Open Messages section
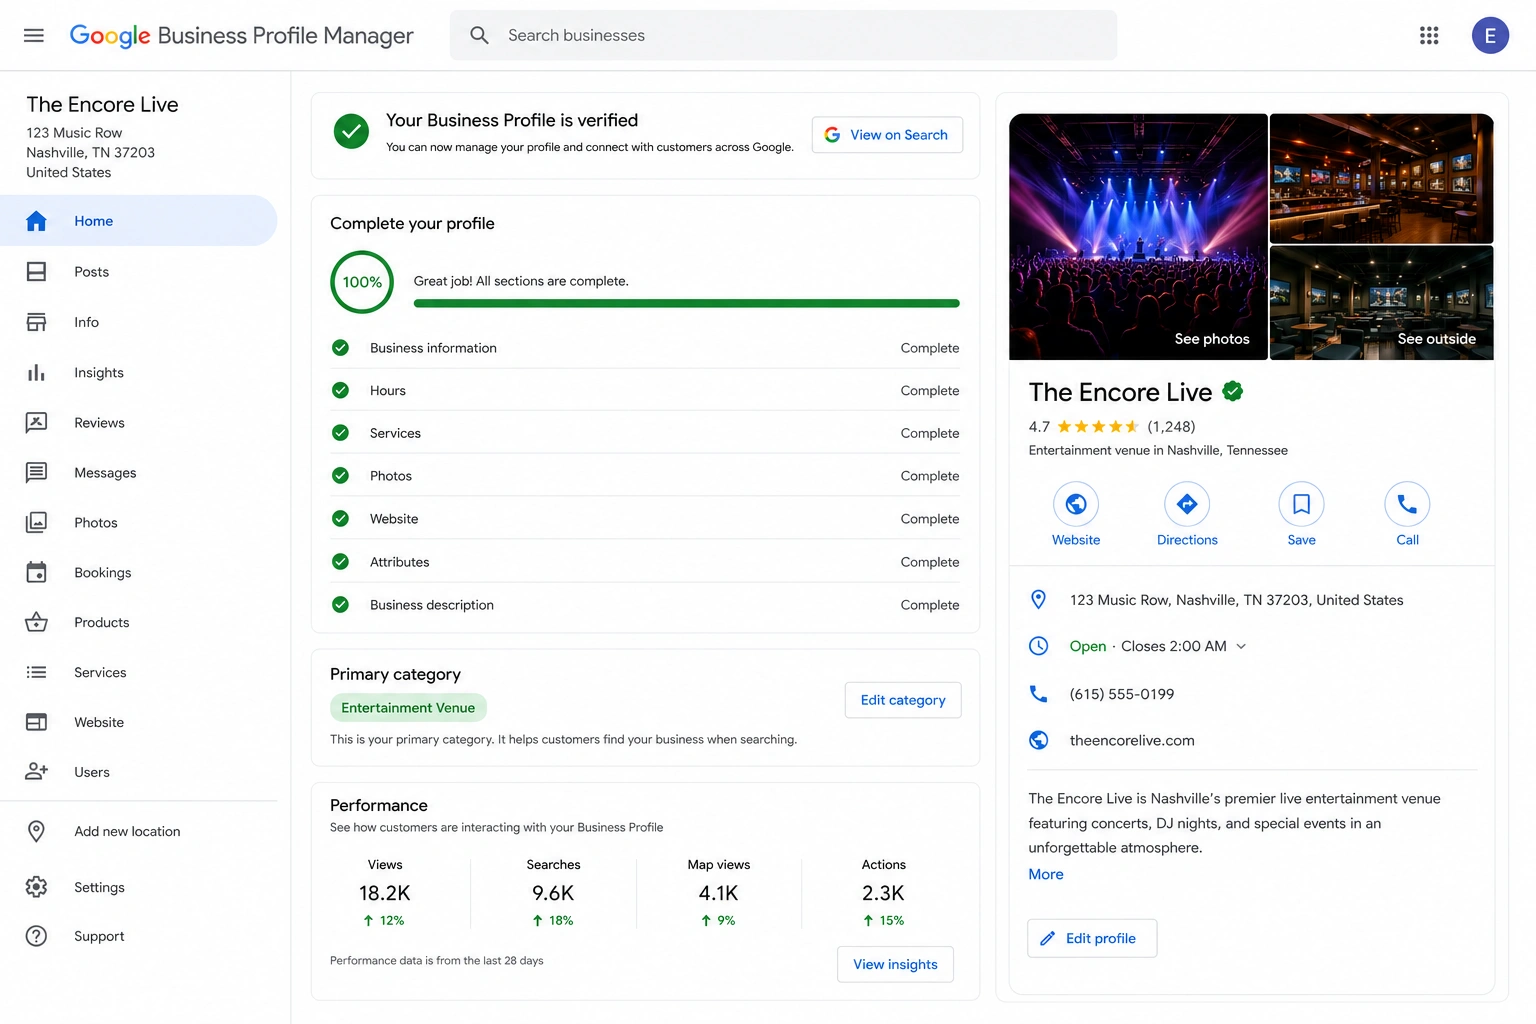Image resolution: width=1536 pixels, height=1024 pixels. pos(138,472)
